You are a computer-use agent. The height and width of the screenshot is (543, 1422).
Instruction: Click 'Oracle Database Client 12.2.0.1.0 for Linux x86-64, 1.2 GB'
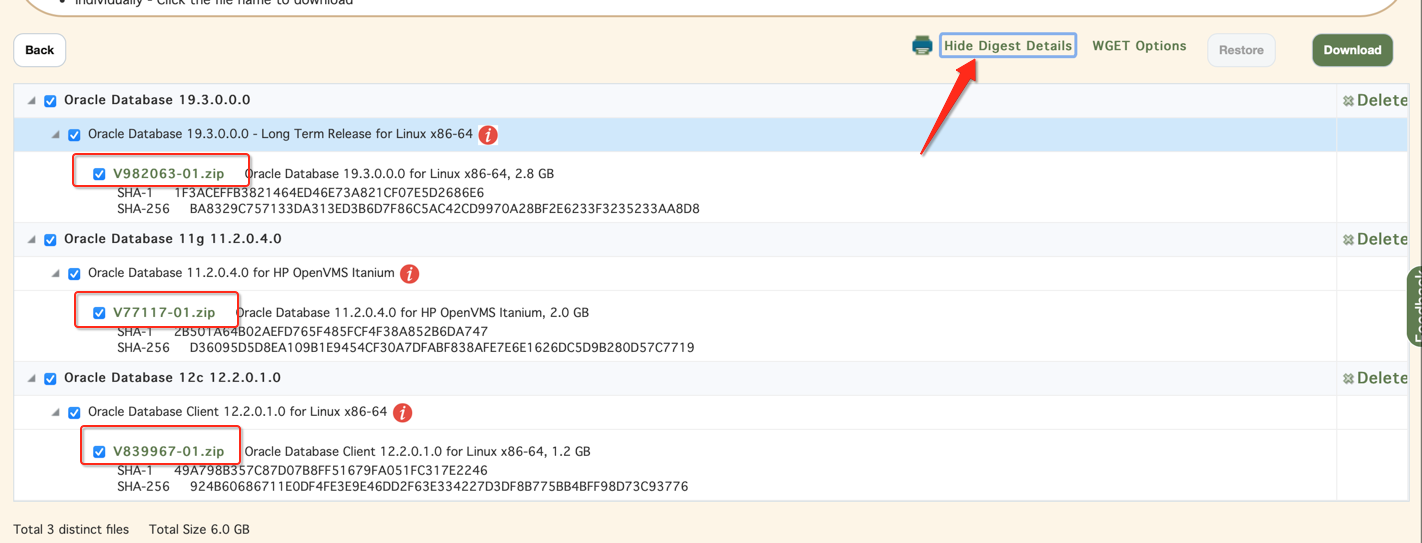point(417,452)
